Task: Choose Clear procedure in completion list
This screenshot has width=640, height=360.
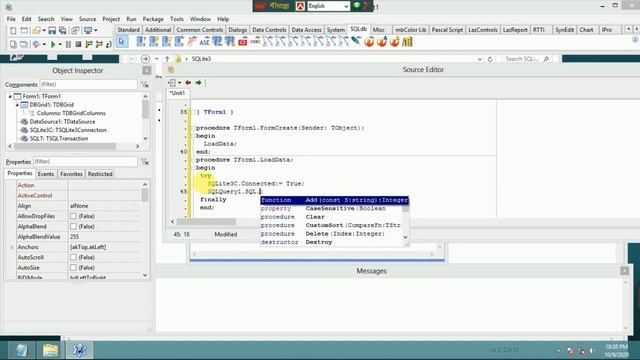Action: click(x=331, y=217)
